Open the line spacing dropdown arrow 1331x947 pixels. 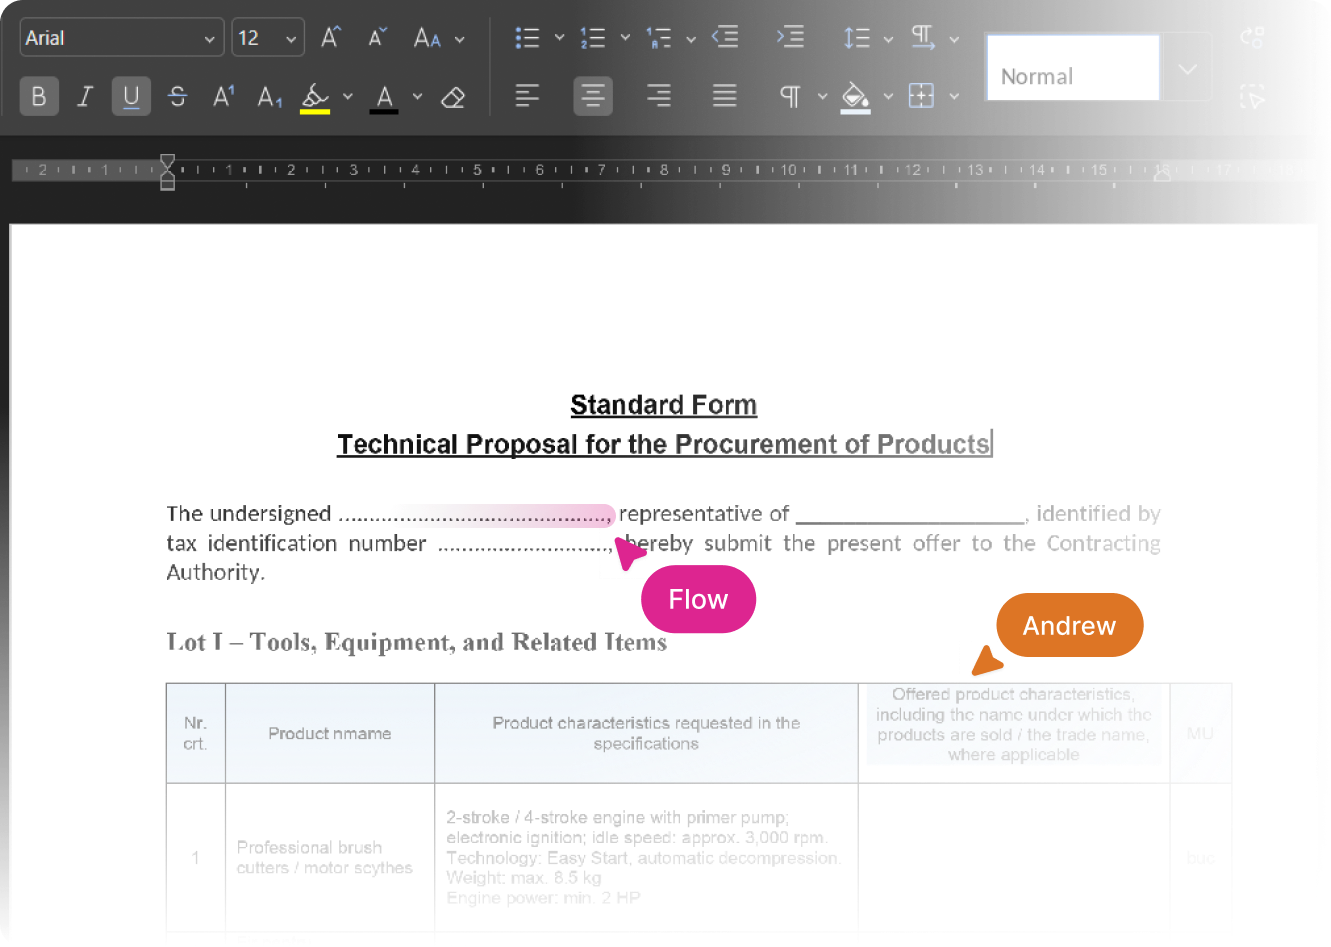(x=888, y=39)
